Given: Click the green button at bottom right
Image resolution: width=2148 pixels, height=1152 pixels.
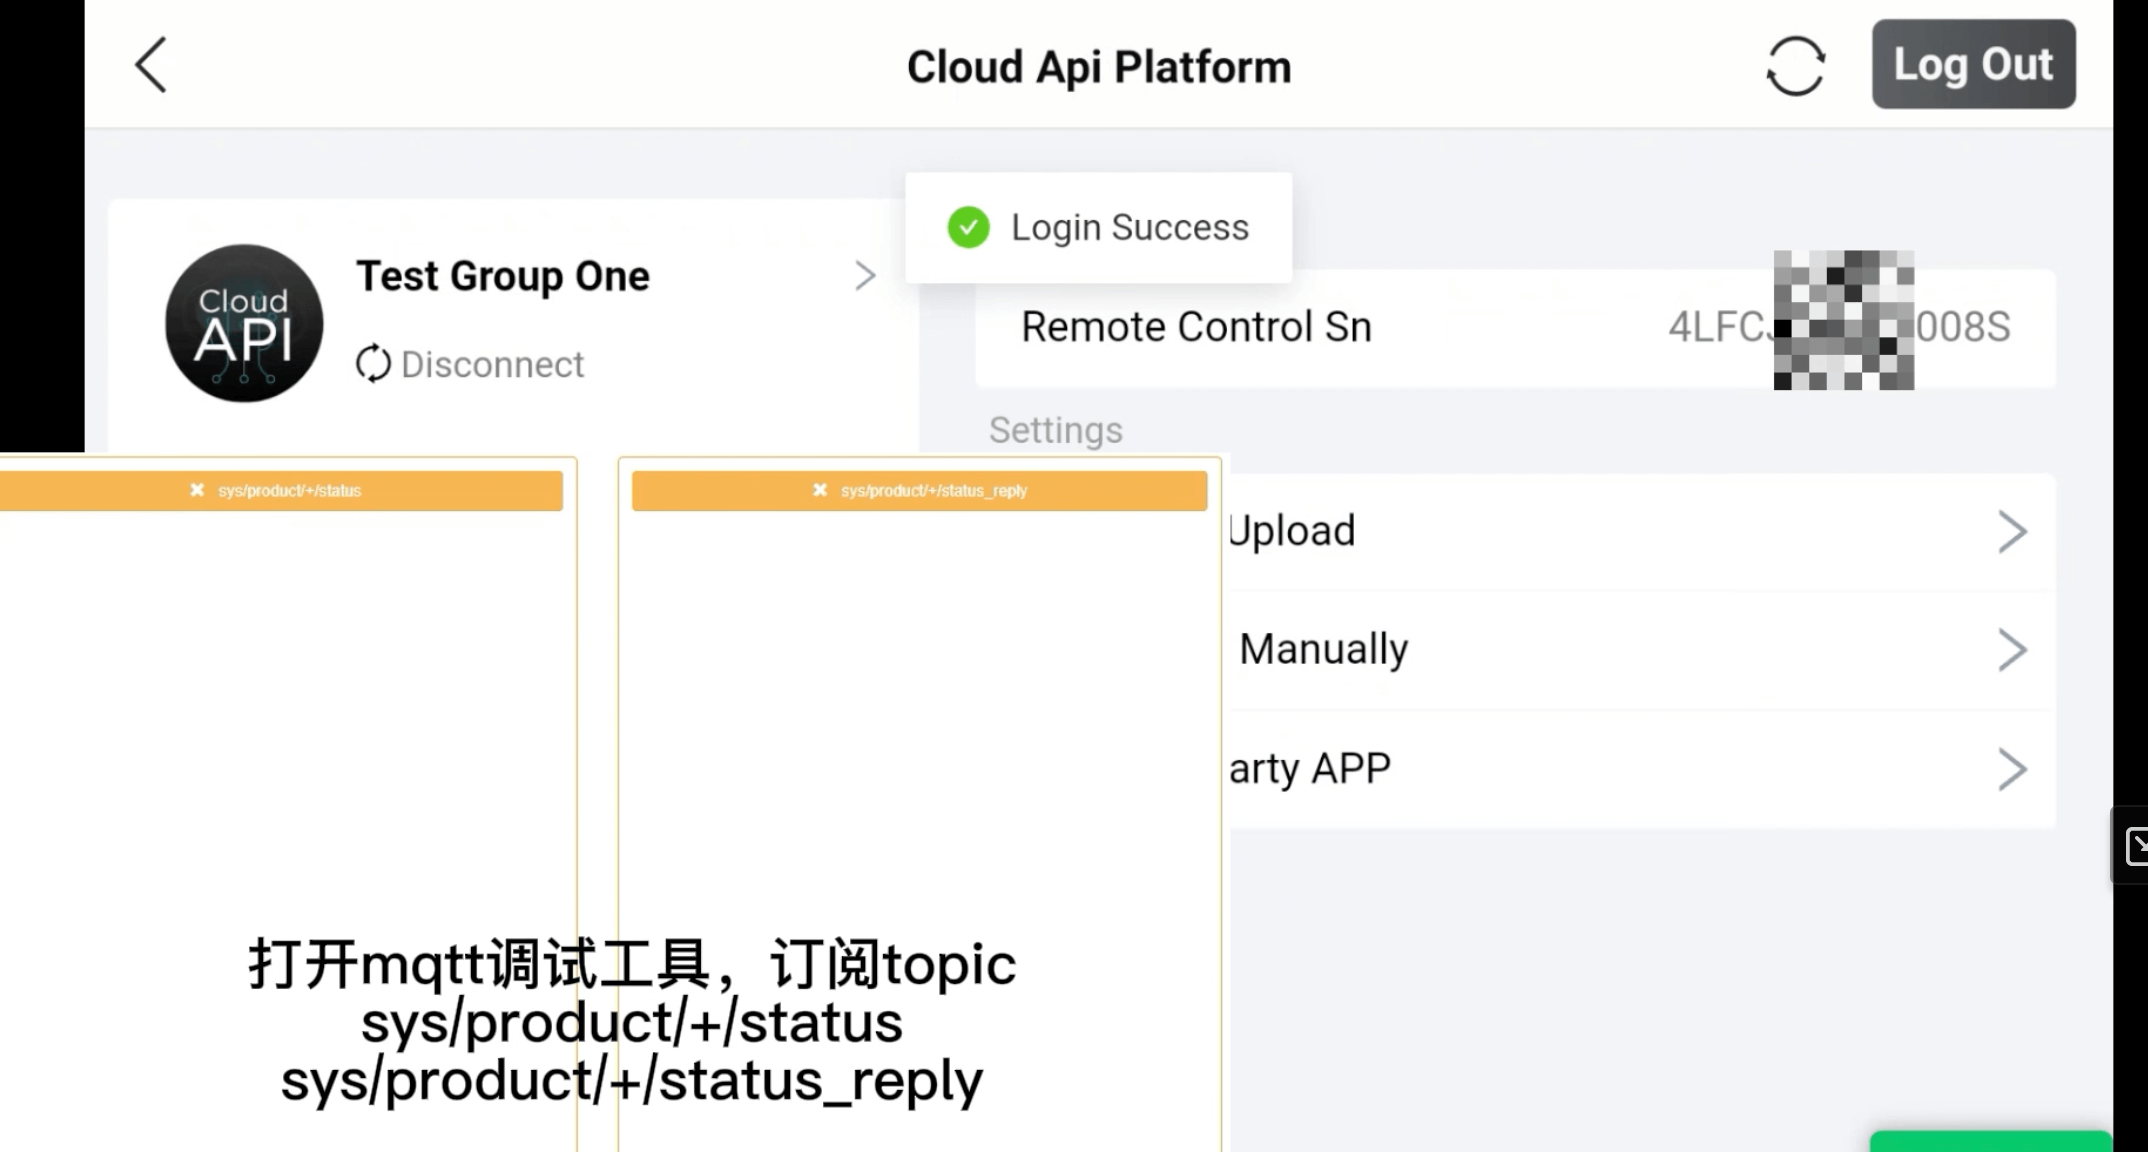Looking at the screenshot, I should [x=1990, y=1141].
